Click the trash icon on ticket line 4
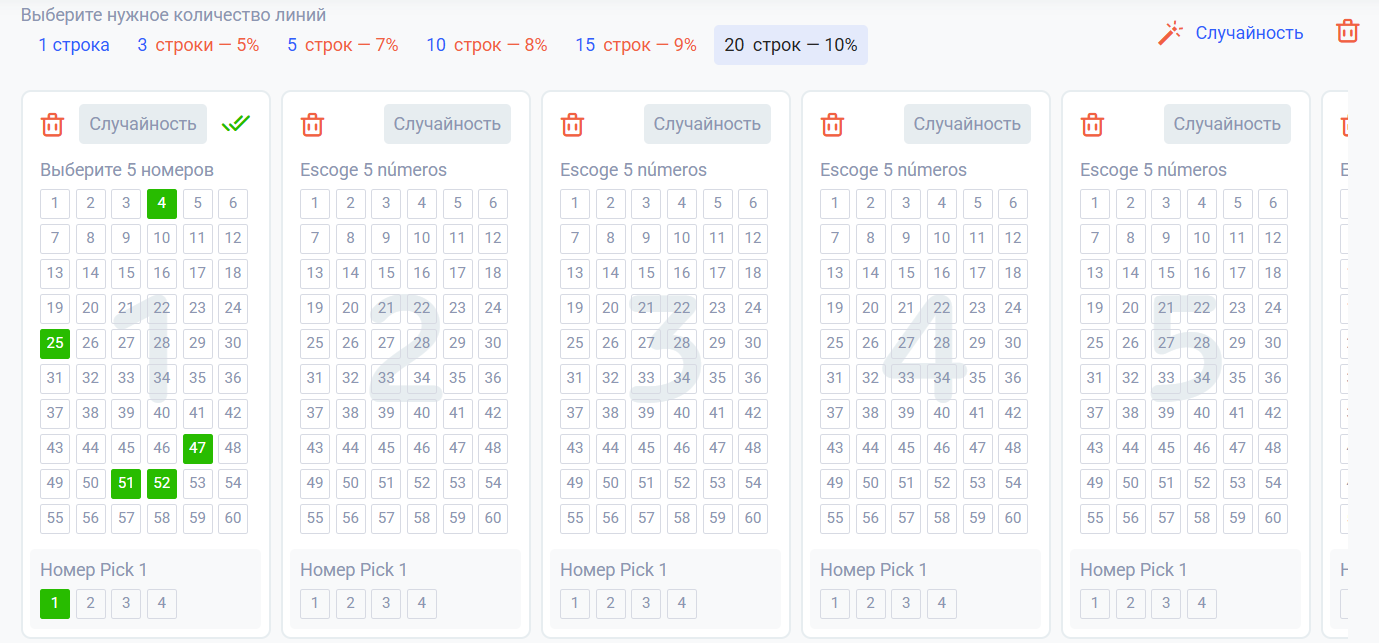Image resolution: width=1379 pixels, height=643 pixels. 832,125
